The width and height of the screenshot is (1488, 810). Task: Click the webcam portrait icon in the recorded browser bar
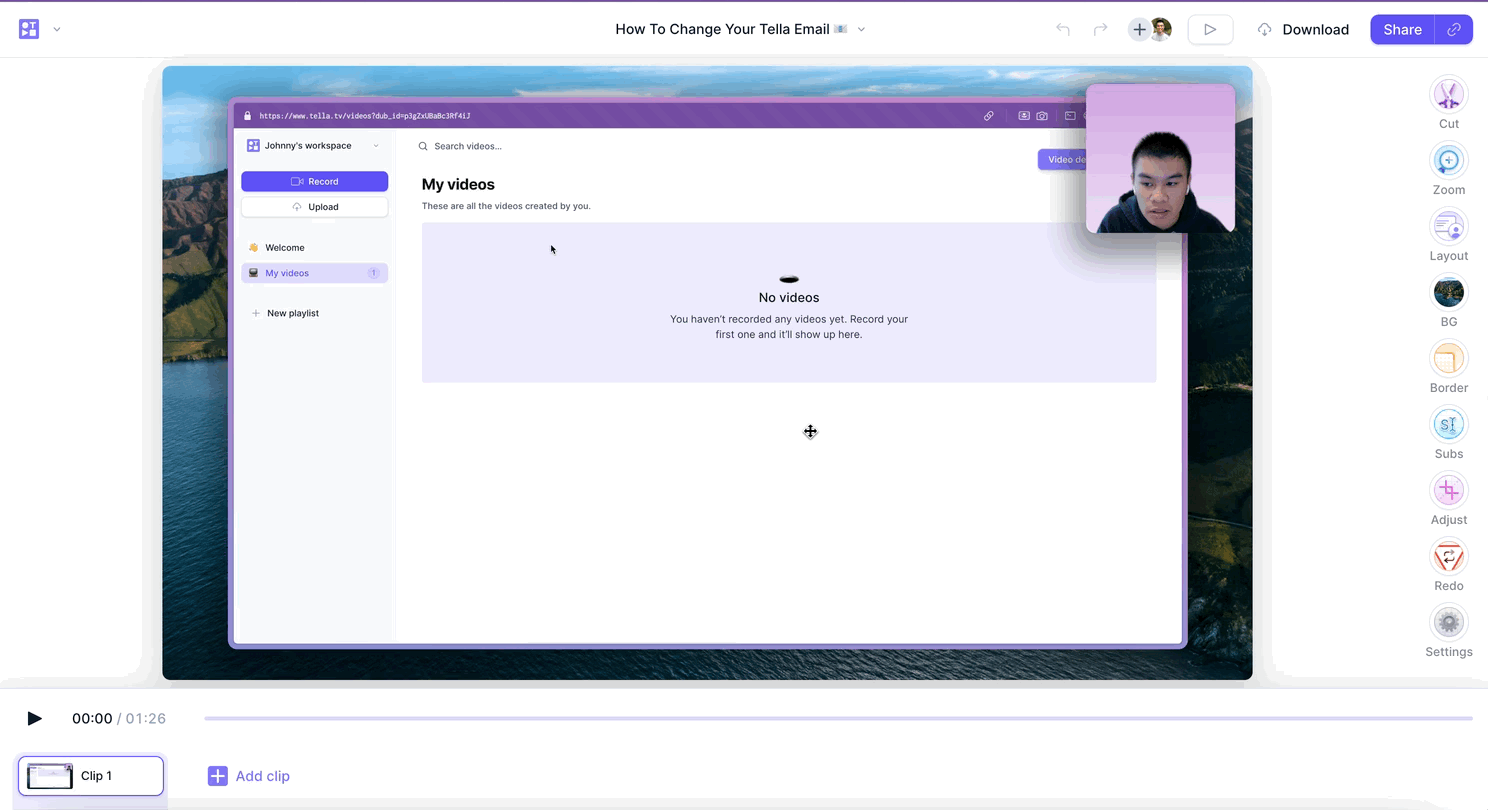(x=1024, y=116)
